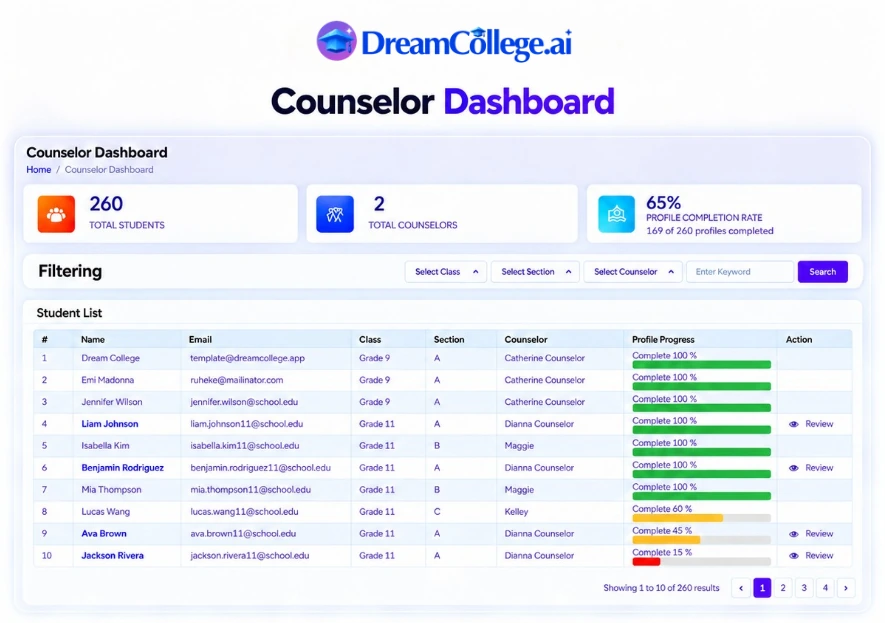
Task: Click the Name column header
Action: [93, 340]
